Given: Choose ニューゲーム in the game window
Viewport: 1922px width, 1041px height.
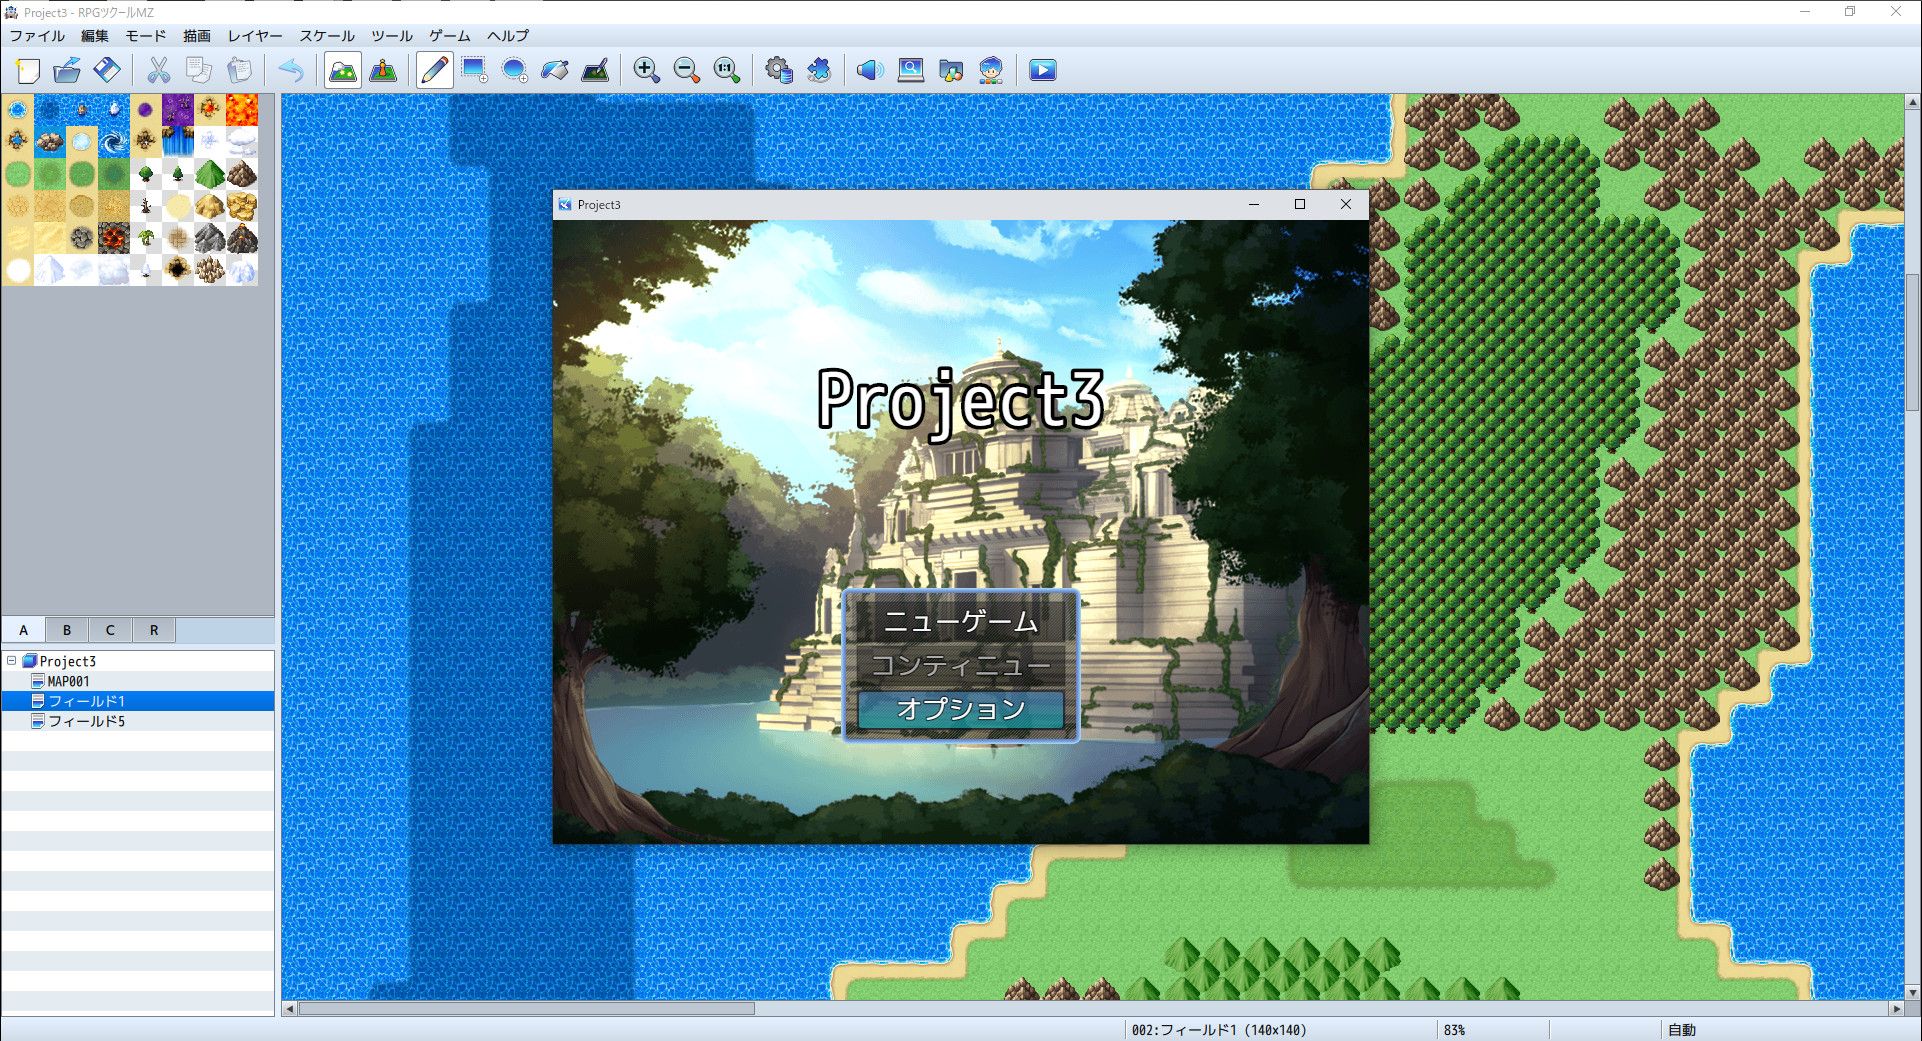Looking at the screenshot, I should [959, 622].
